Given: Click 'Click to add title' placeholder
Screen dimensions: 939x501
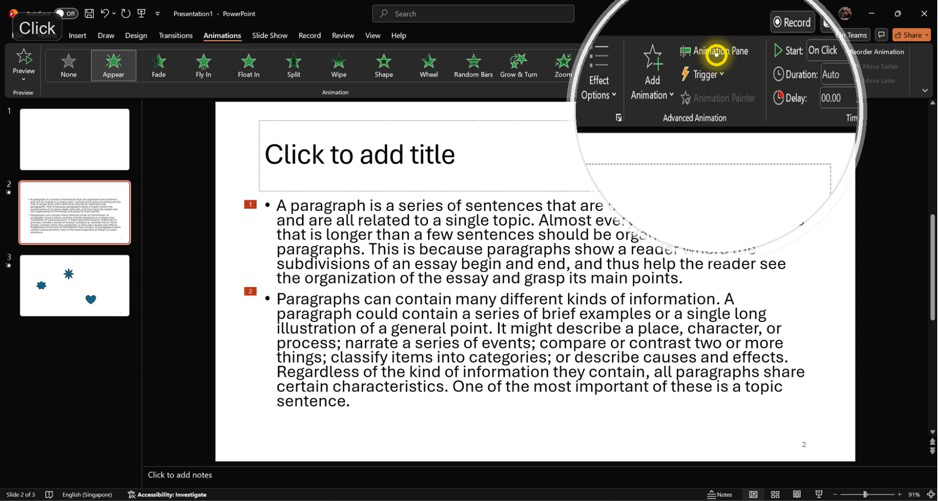Looking at the screenshot, I should (x=360, y=154).
